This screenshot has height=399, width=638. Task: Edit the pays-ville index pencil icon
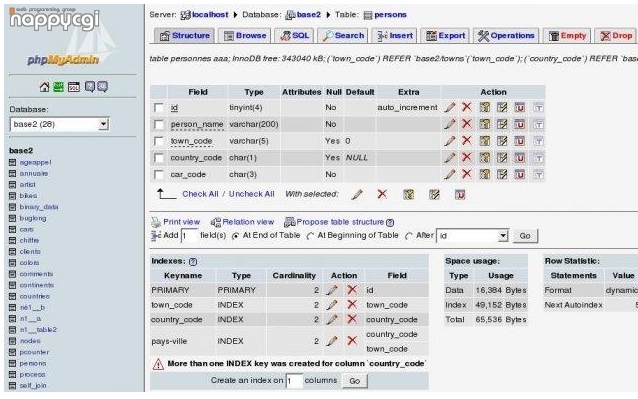332,341
